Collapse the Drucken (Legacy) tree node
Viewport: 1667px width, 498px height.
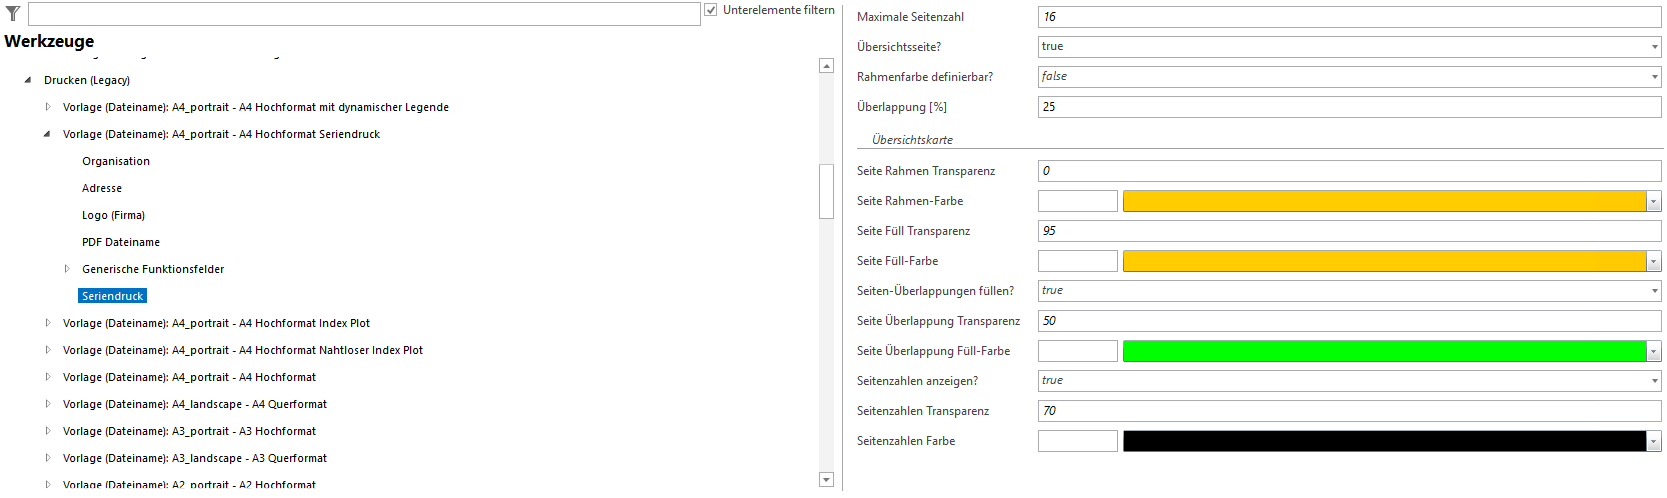click(28, 80)
